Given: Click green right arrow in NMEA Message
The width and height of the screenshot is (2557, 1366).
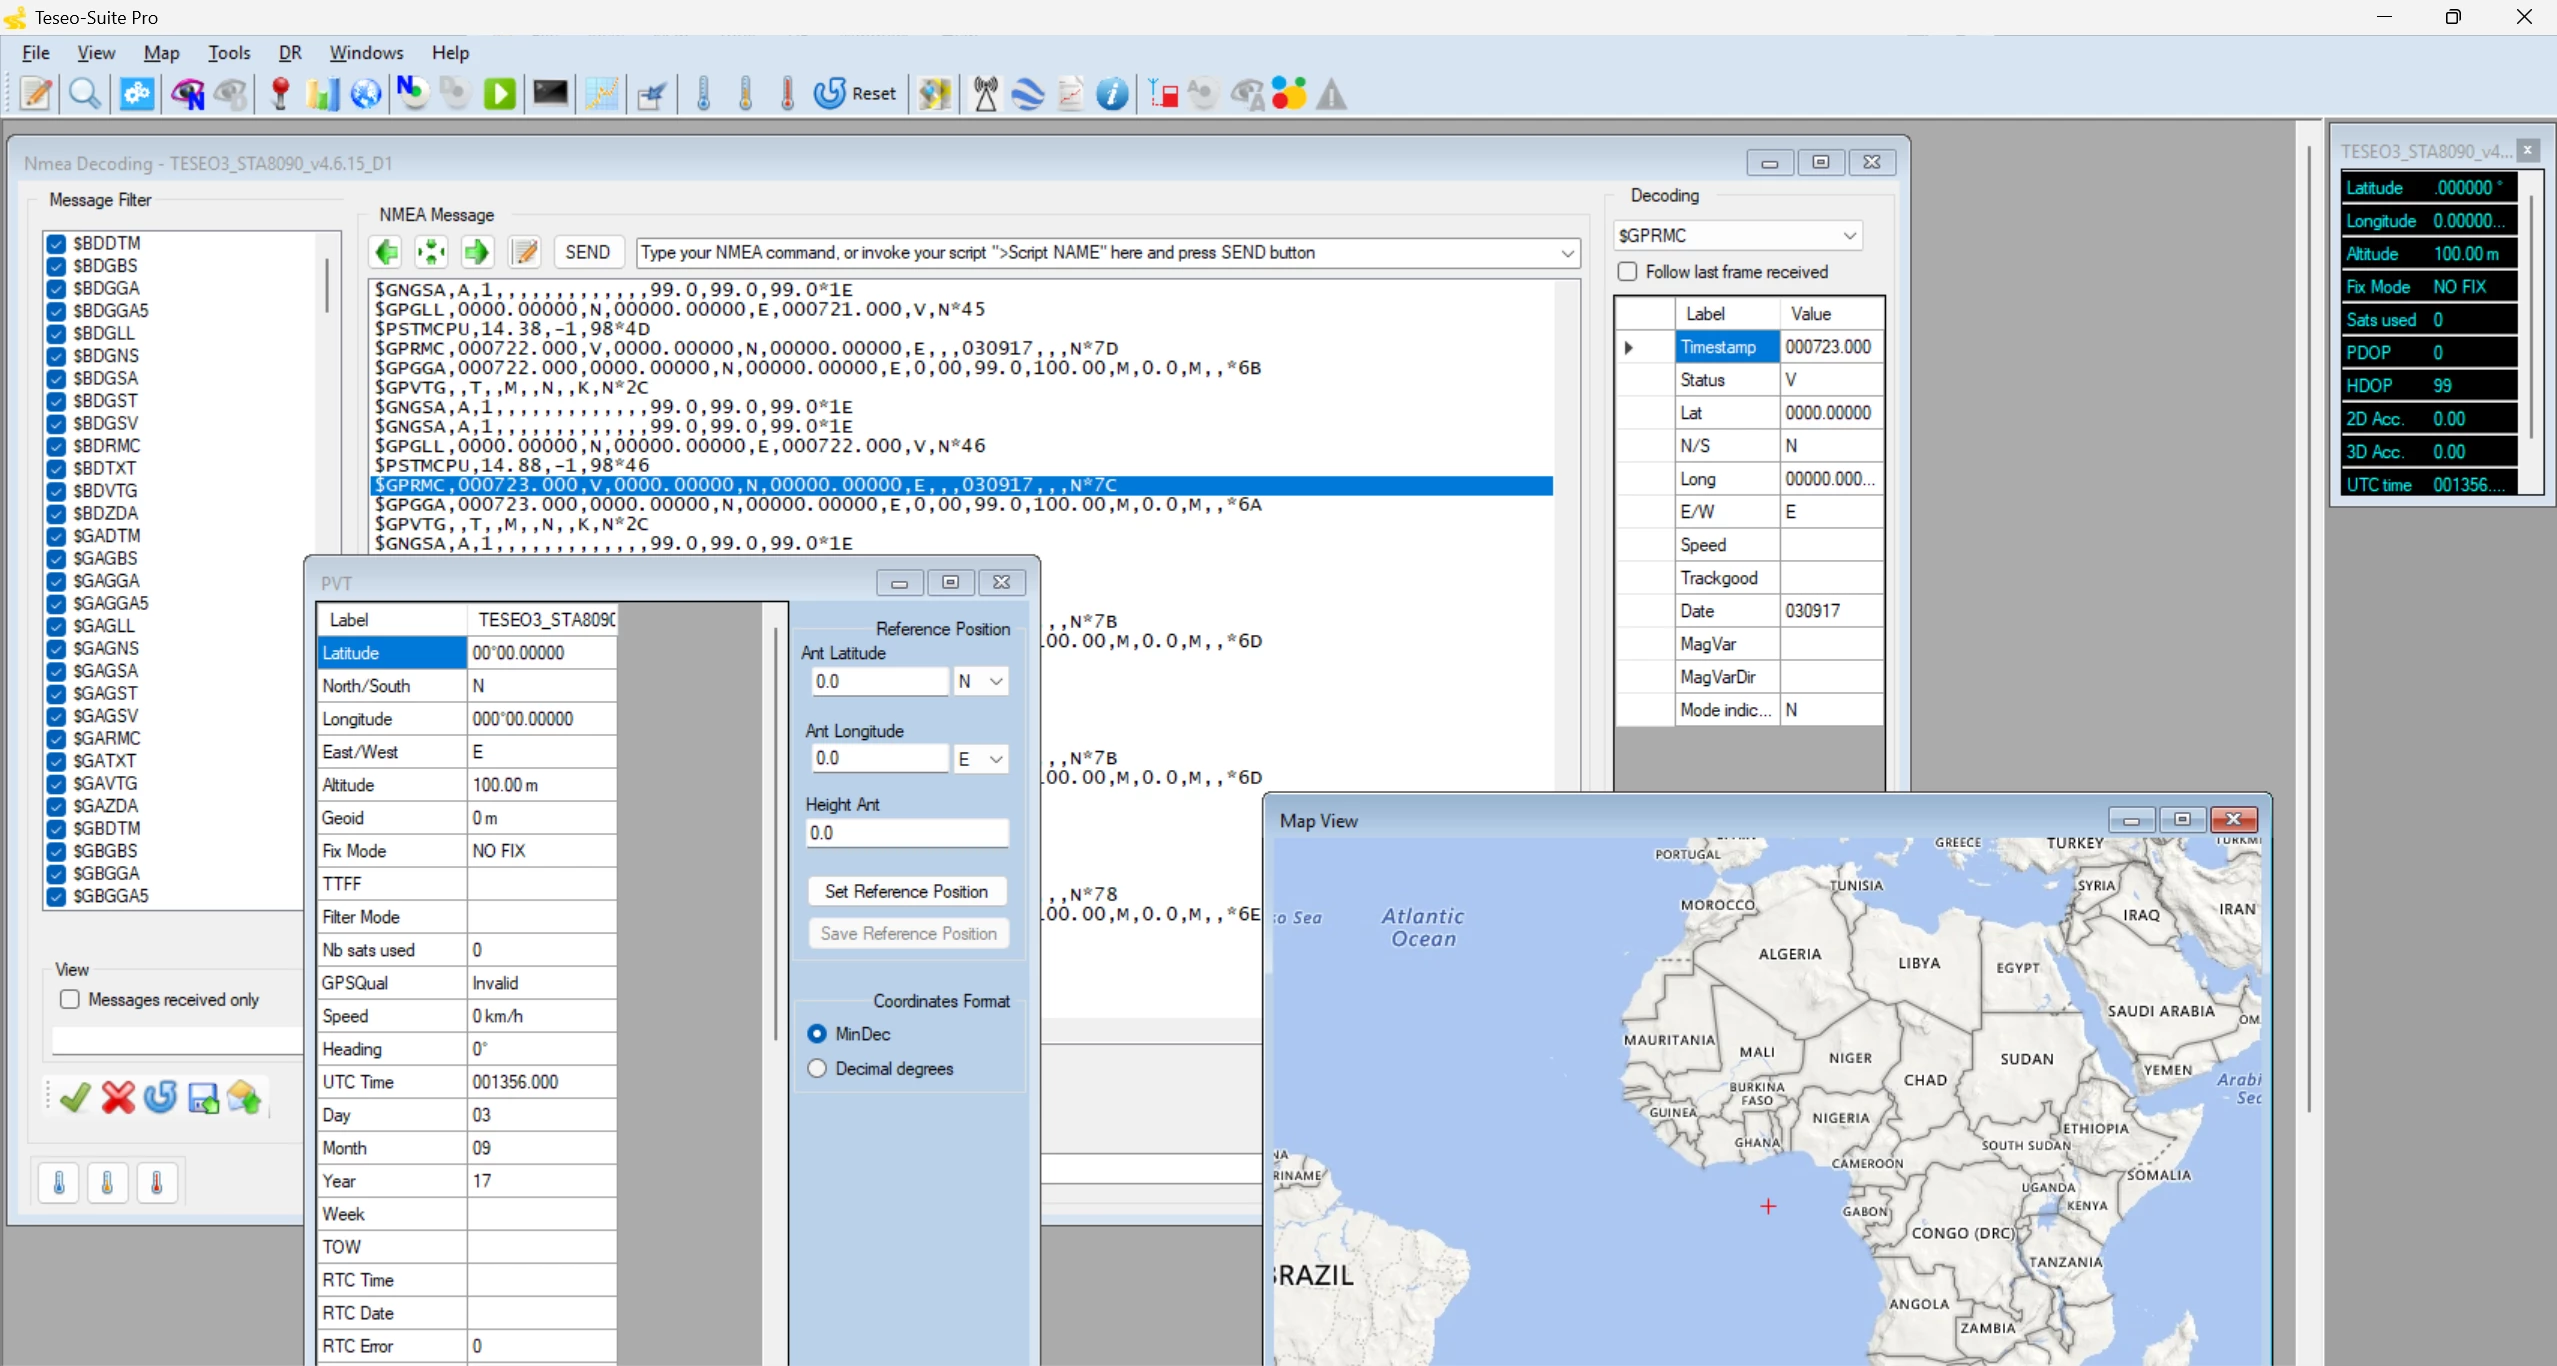Looking at the screenshot, I should coord(476,252).
